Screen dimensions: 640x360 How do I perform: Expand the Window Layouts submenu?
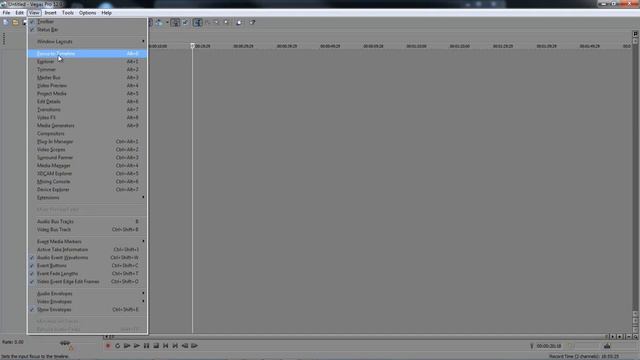point(87,42)
